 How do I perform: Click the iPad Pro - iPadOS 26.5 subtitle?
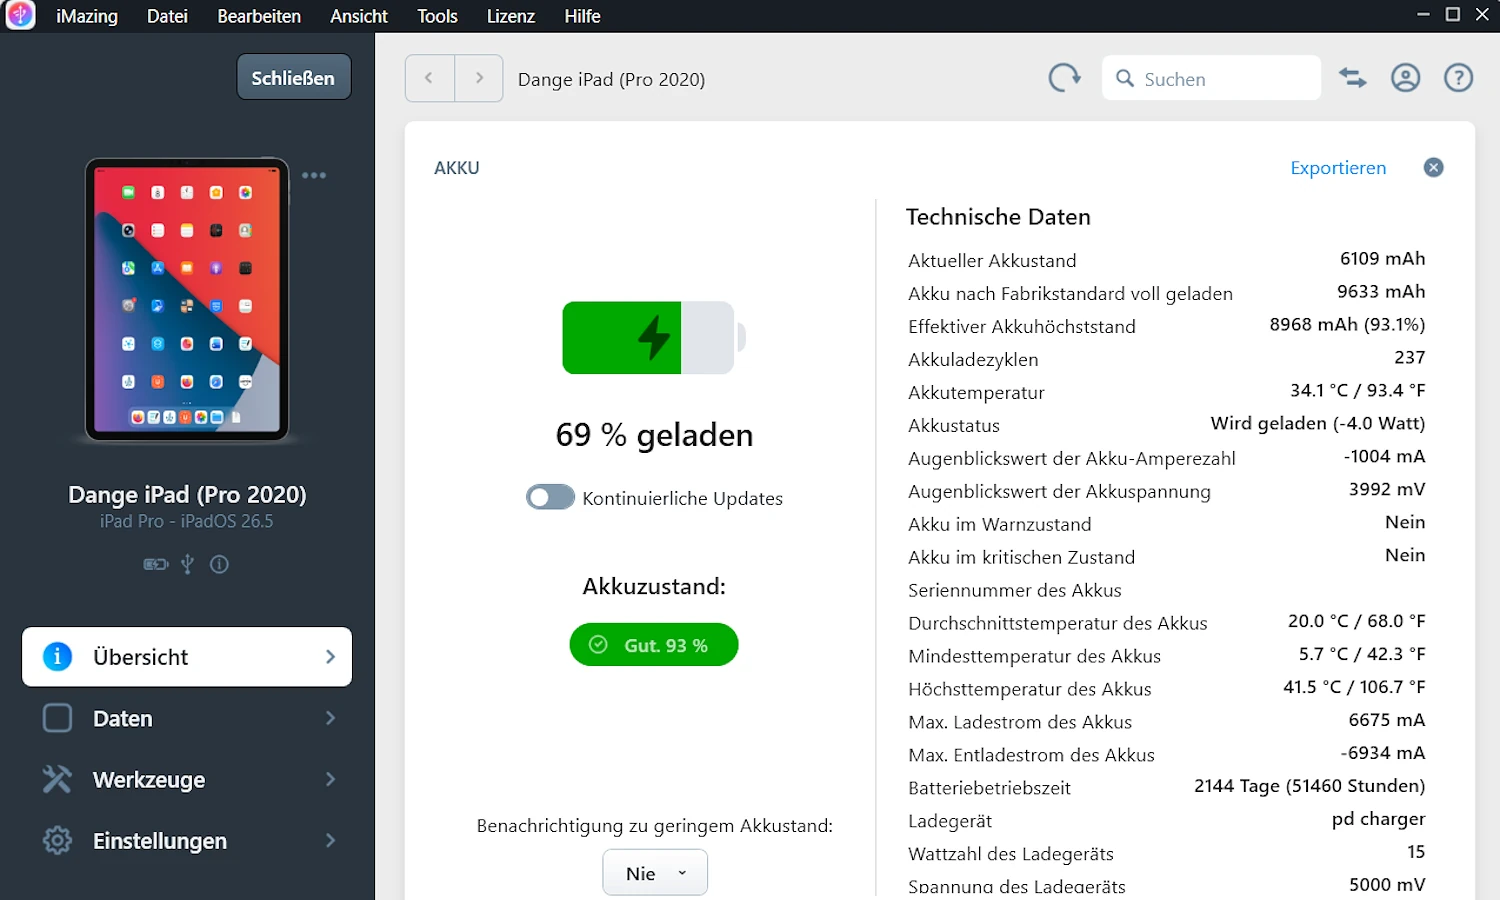(x=186, y=521)
